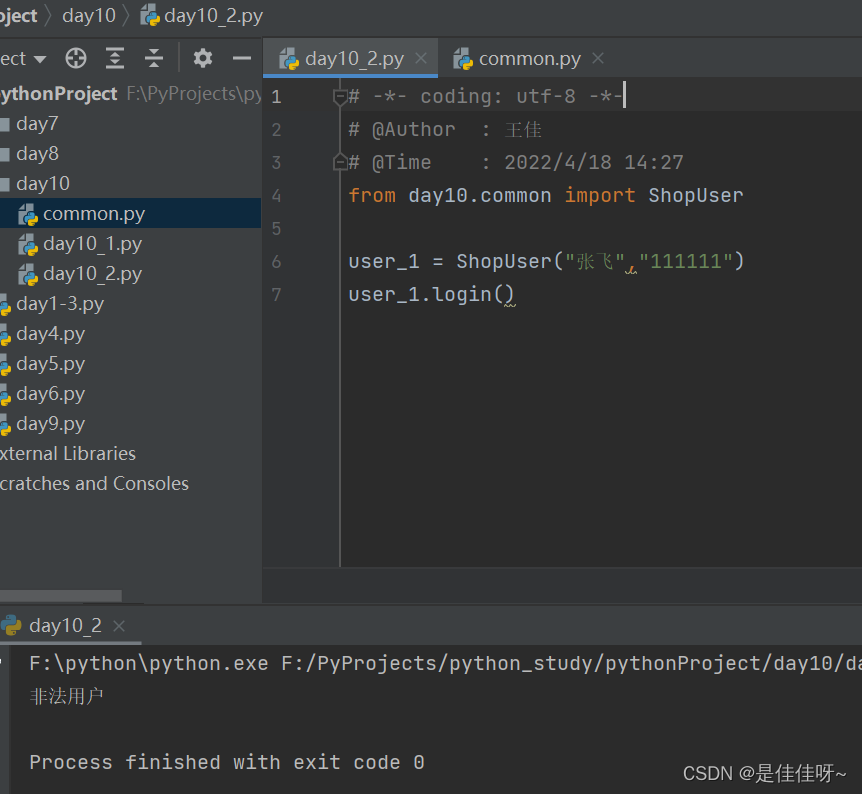Close the common.py editor tab
The height and width of the screenshot is (794, 862).
tap(598, 58)
